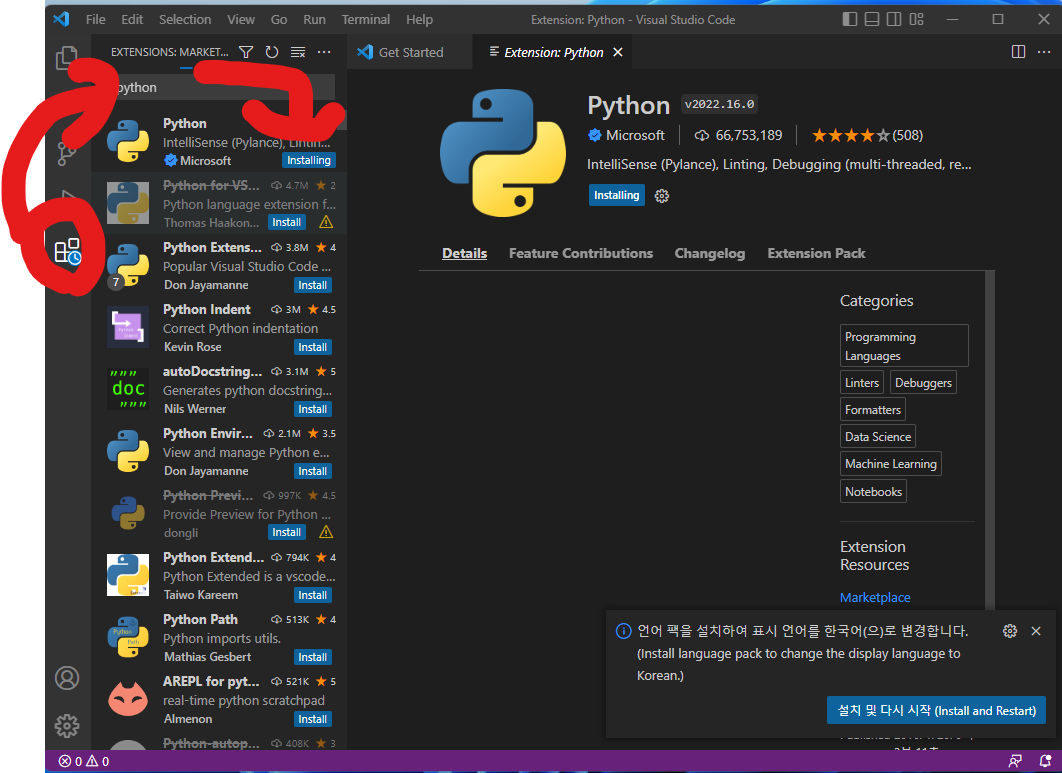Open errors and warnings in status bar
This screenshot has width=1062, height=773.
(84, 761)
